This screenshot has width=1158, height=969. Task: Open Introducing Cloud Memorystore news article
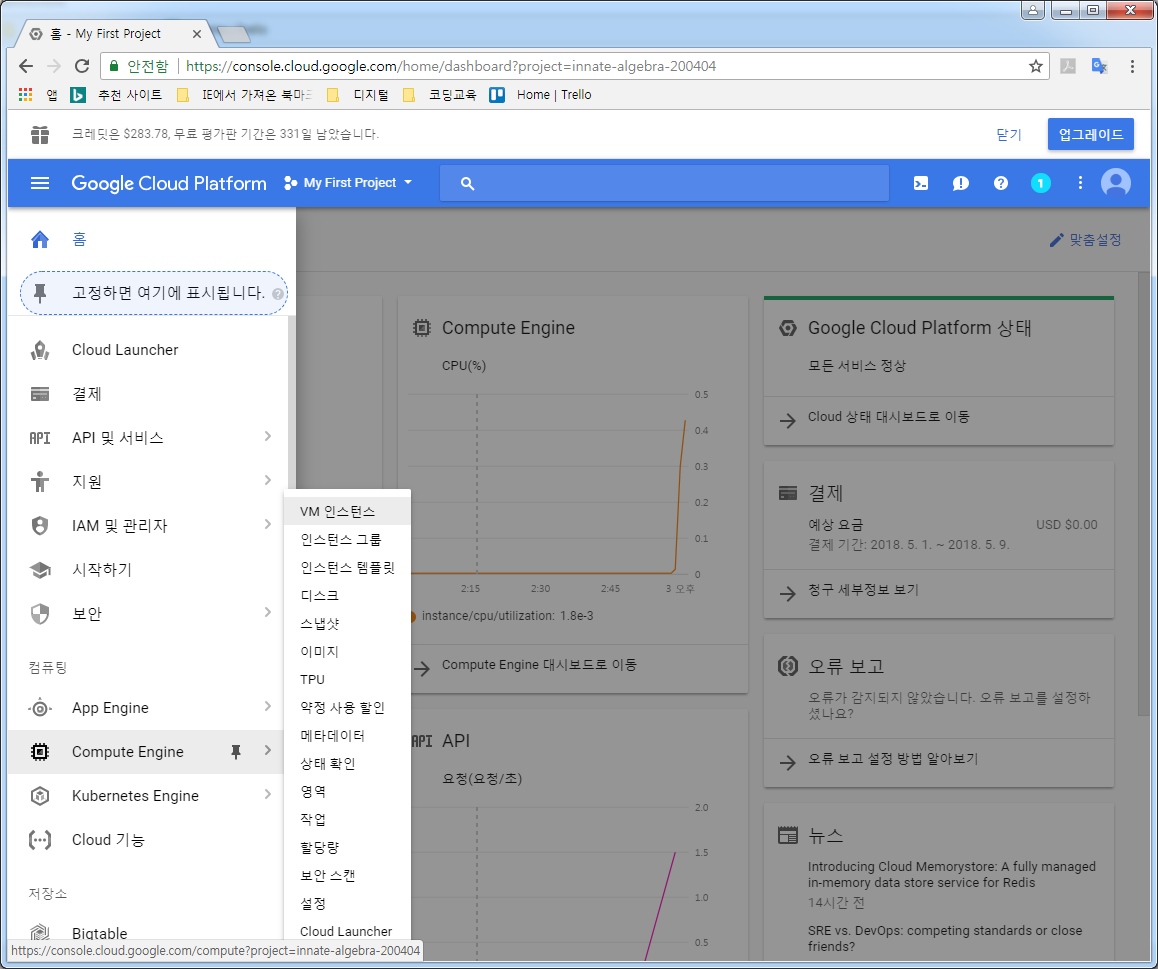click(x=951, y=874)
